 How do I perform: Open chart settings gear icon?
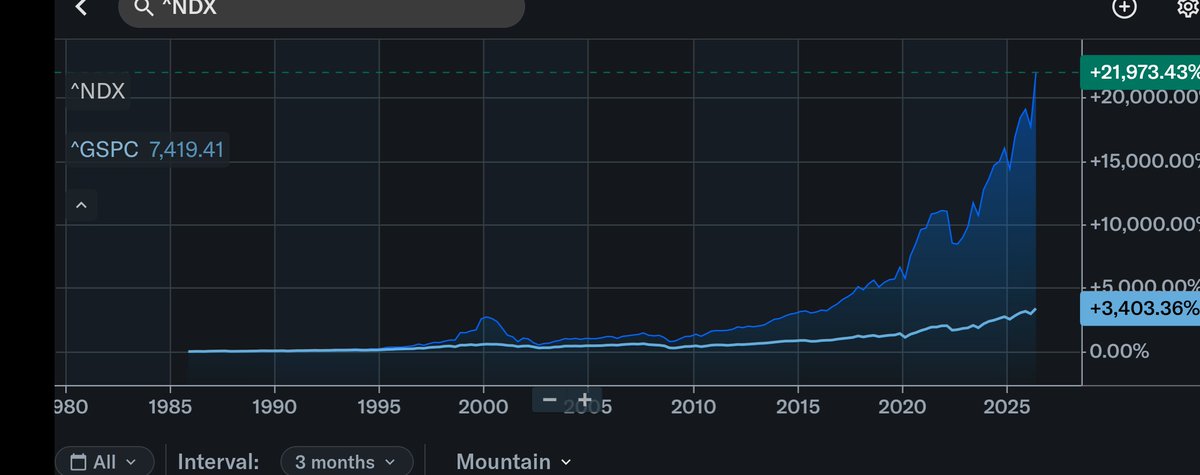click(1189, 8)
